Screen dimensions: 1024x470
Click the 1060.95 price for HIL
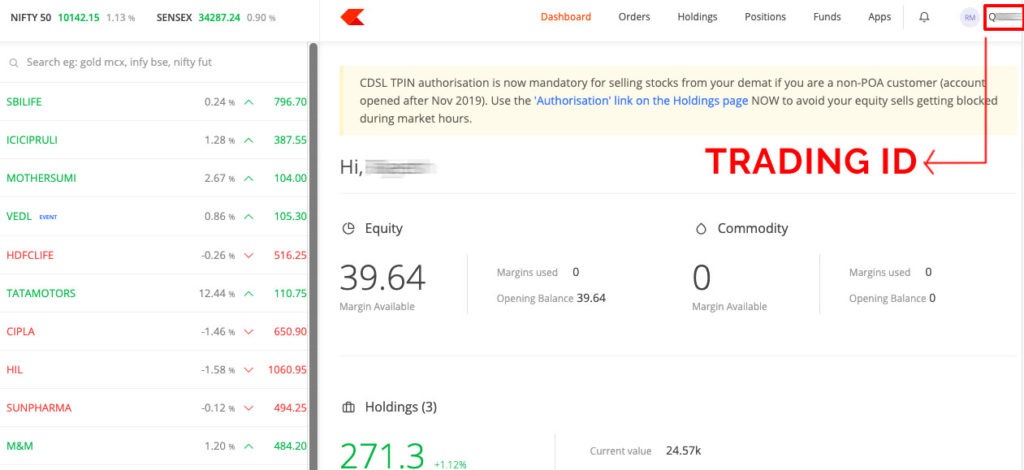(287, 370)
